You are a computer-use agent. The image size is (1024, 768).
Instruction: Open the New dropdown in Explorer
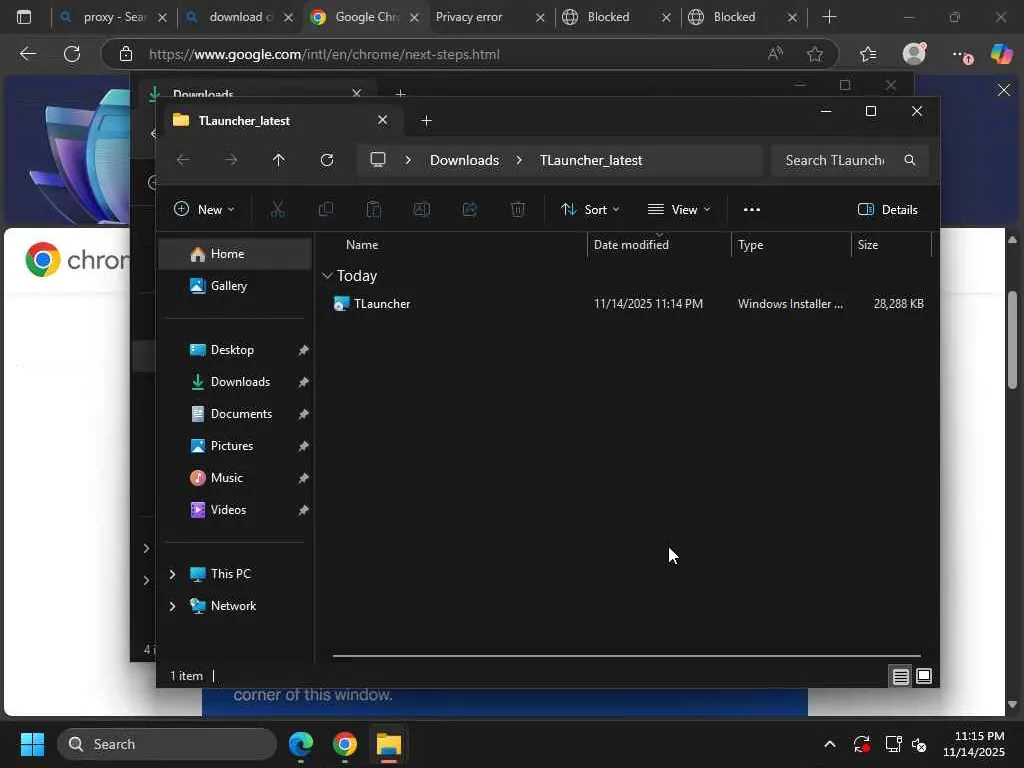(204, 210)
